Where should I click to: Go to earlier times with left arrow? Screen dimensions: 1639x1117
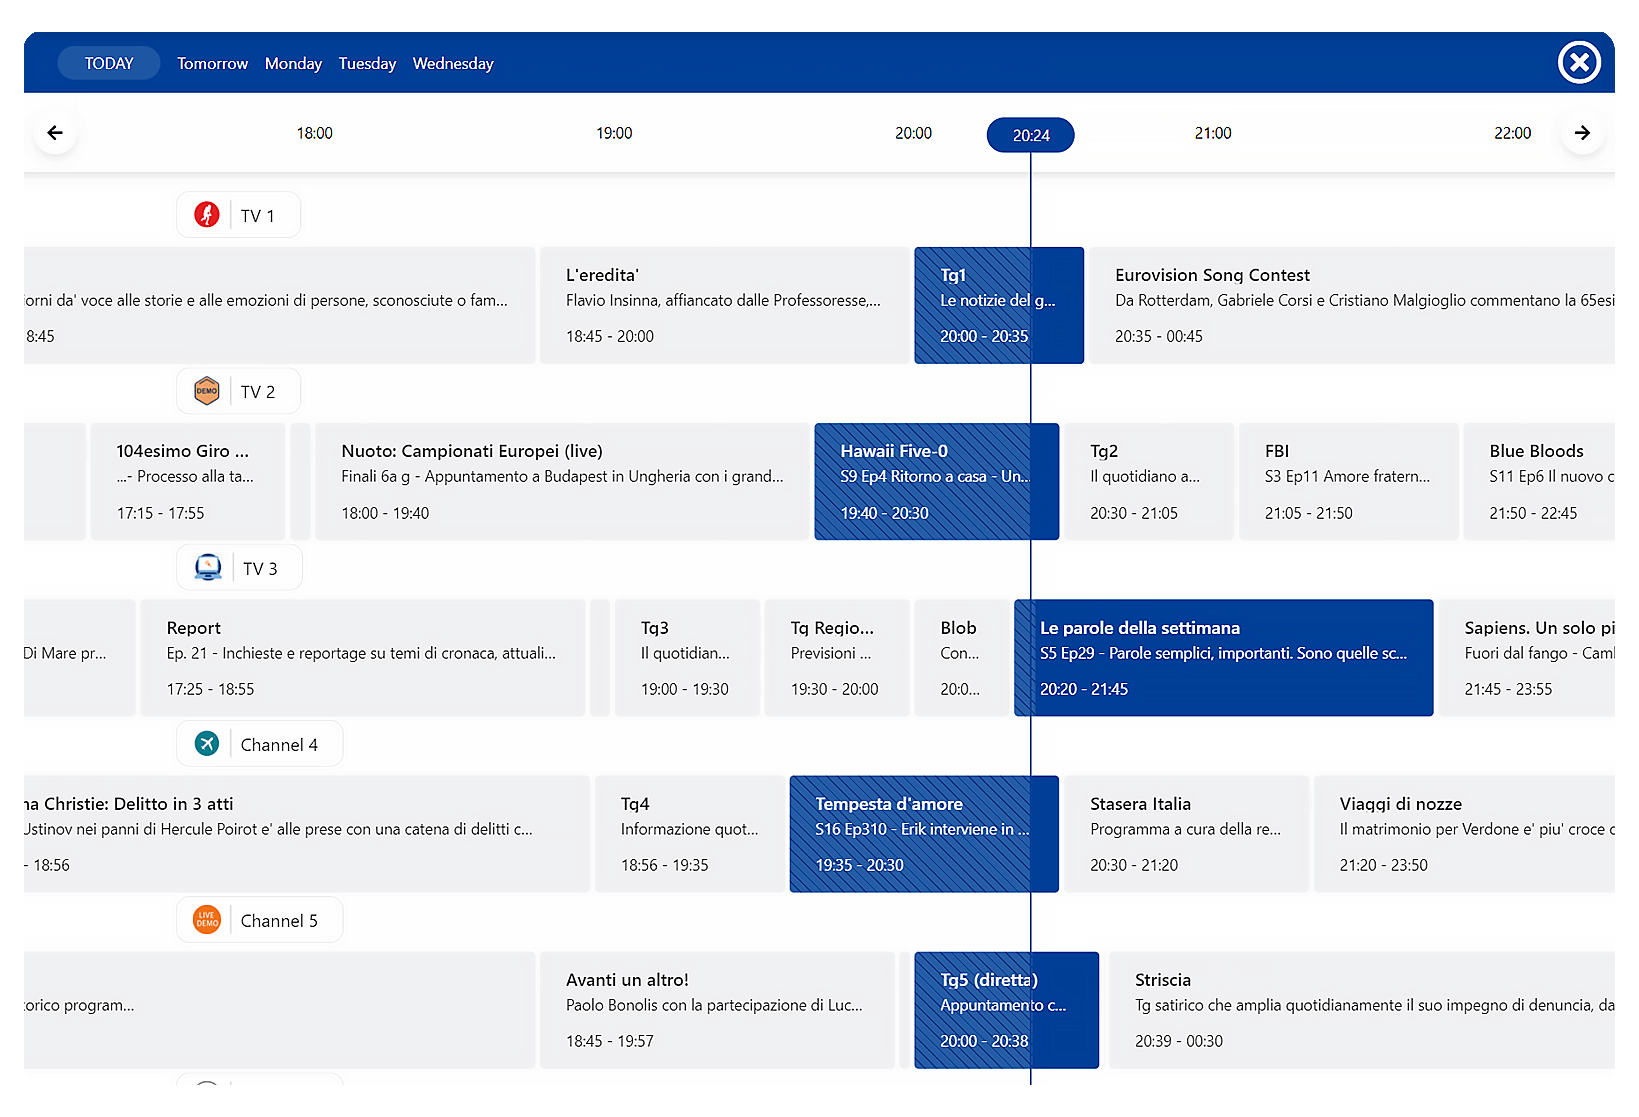(55, 133)
